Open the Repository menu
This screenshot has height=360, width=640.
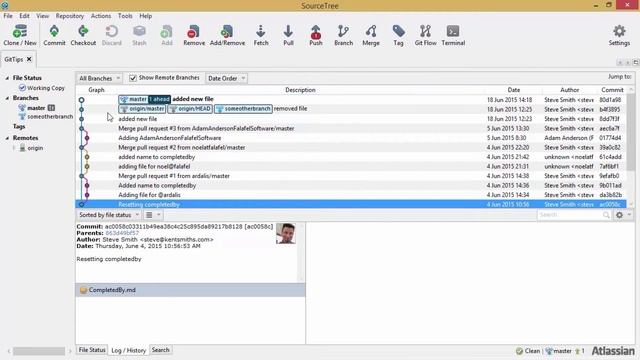point(70,16)
